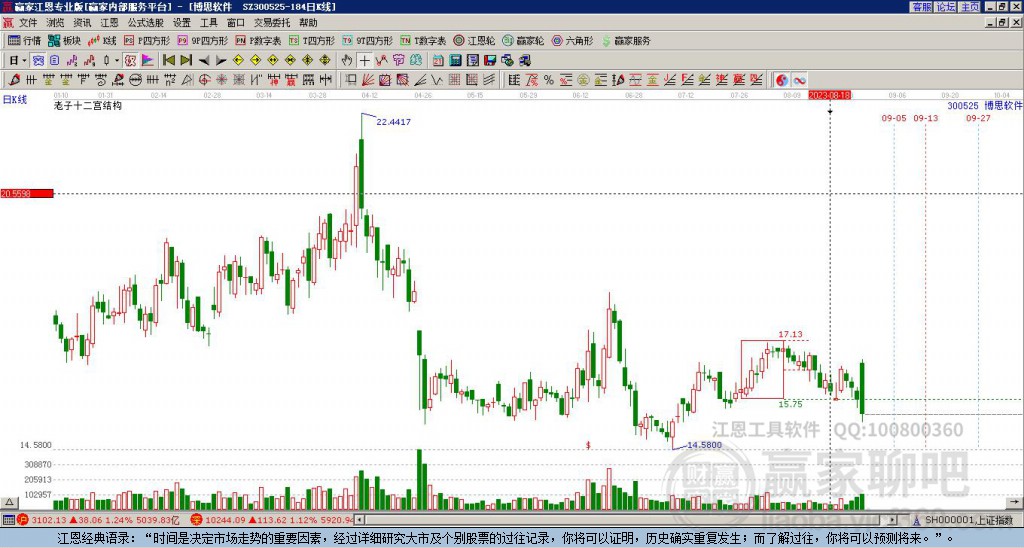Viewport: 1024px width, 548px height.
Task: Open the 9P四方形 tool
Action: point(202,40)
